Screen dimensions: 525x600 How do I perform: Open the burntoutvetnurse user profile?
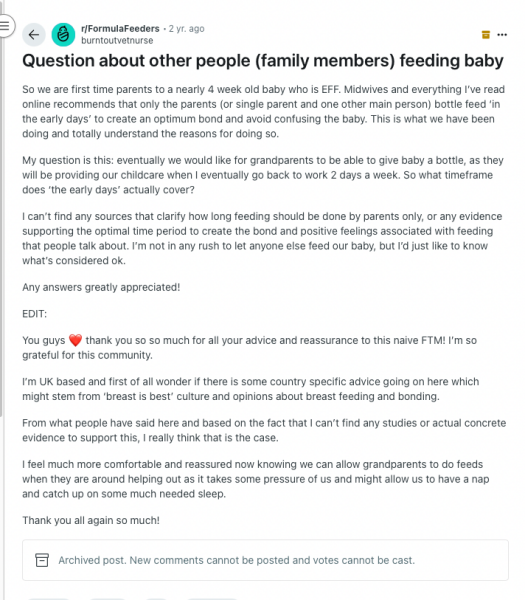(x=117, y=41)
